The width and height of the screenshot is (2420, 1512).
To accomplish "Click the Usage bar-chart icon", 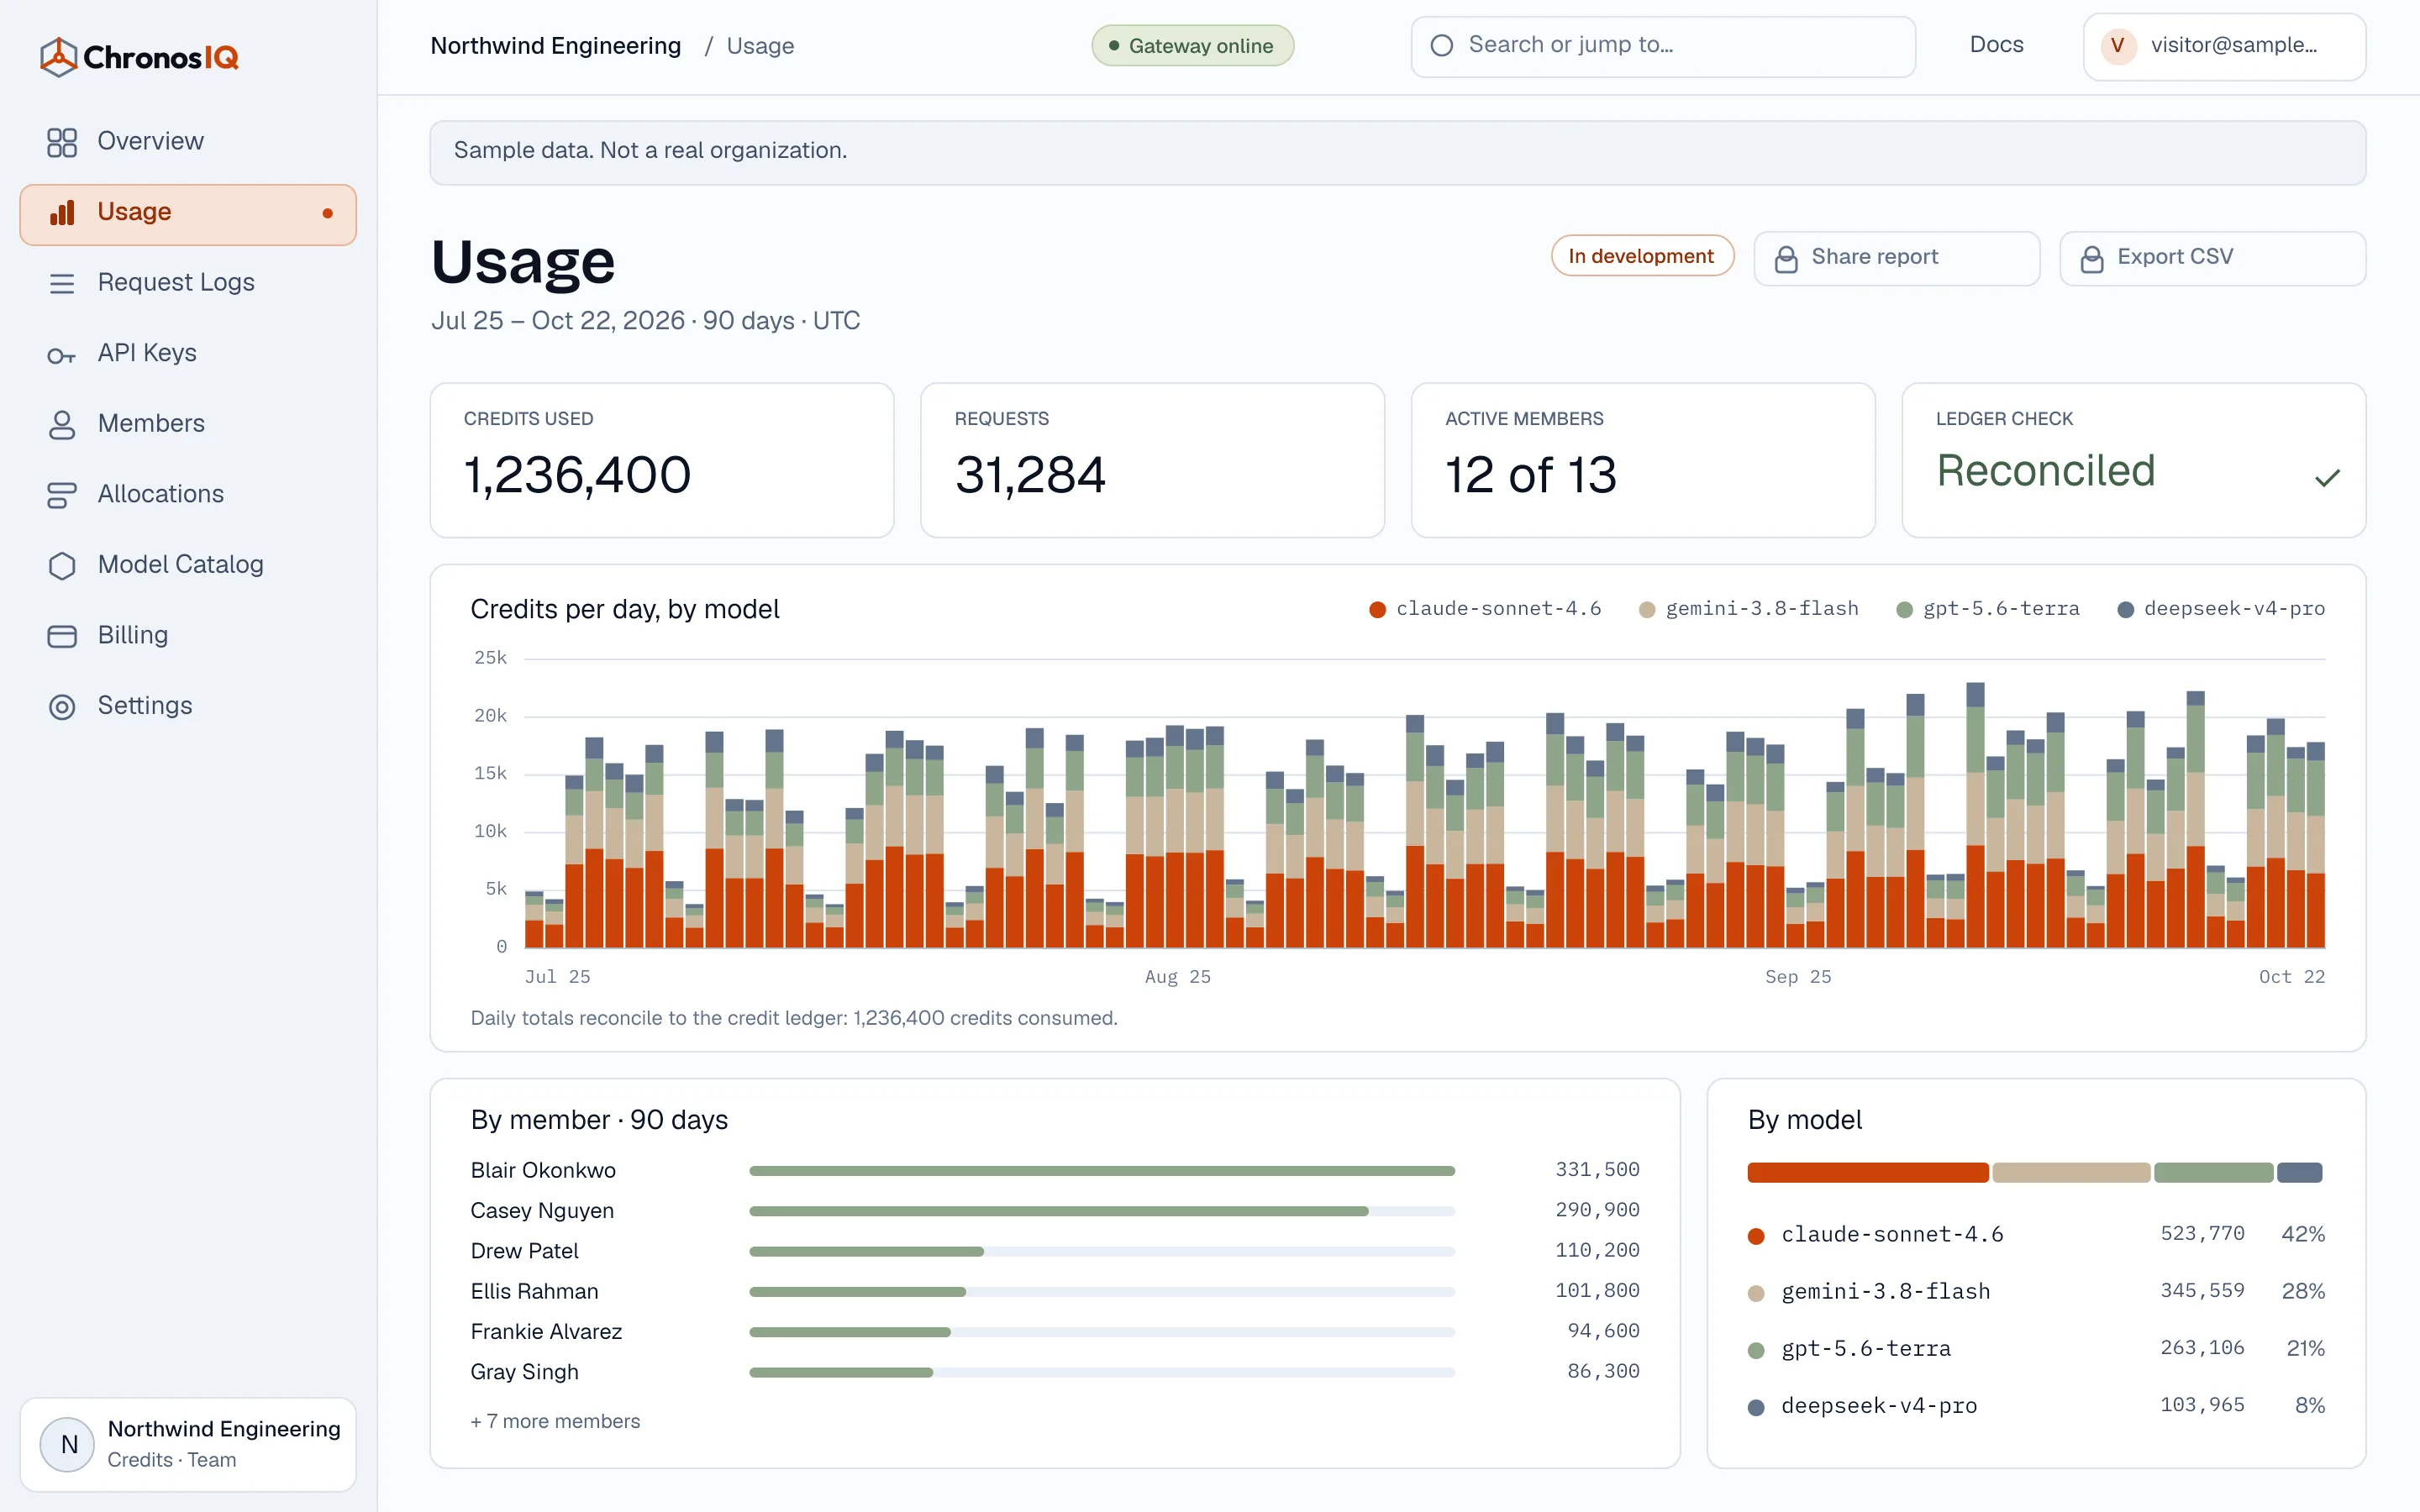I will point(62,212).
